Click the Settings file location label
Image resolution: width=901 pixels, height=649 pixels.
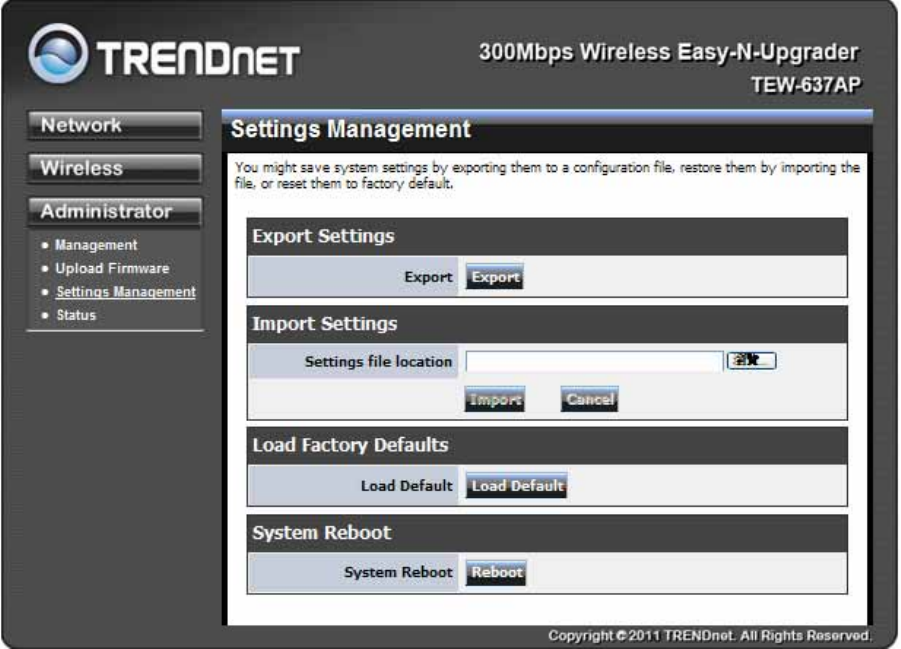coord(378,362)
